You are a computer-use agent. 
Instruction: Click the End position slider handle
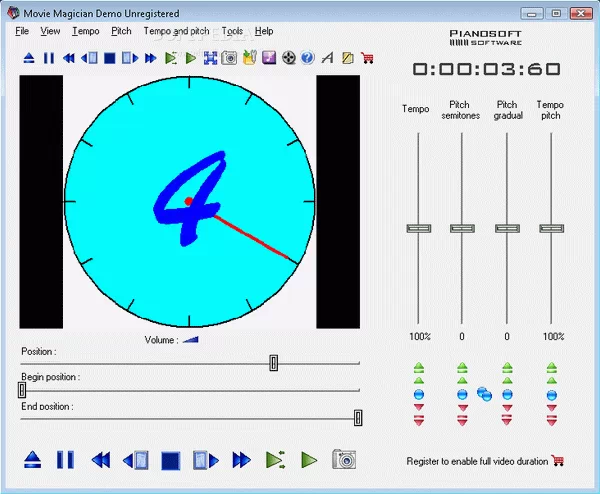pyautogui.click(x=358, y=418)
